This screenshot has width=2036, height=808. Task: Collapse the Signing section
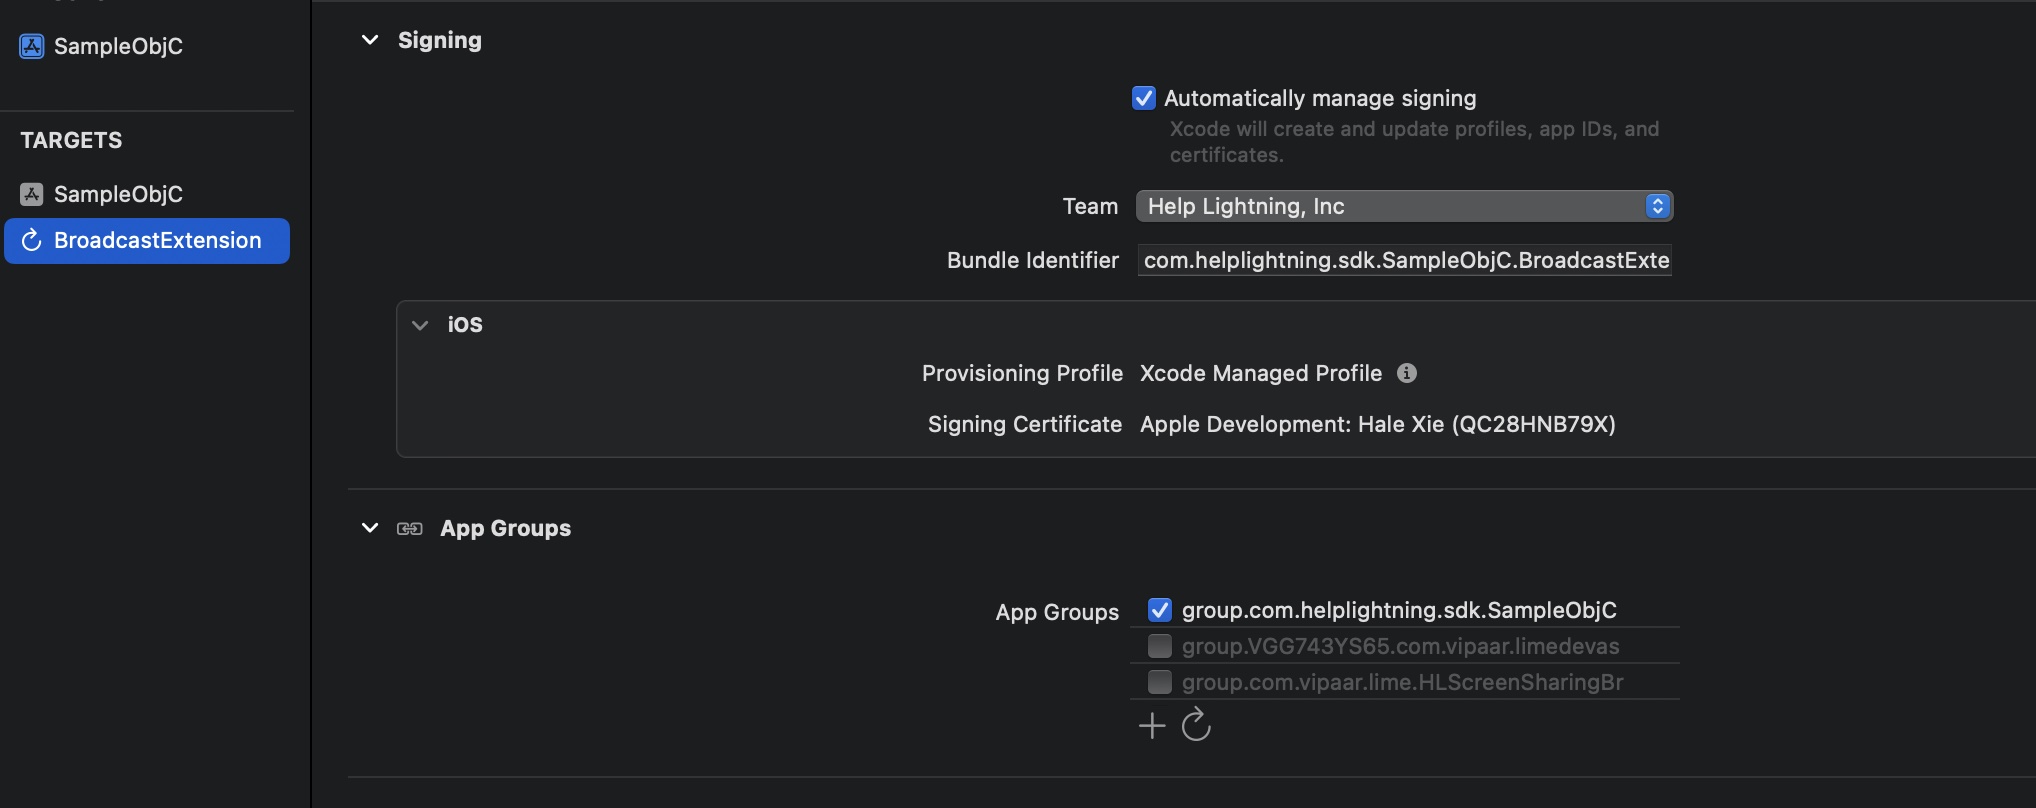[370, 40]
